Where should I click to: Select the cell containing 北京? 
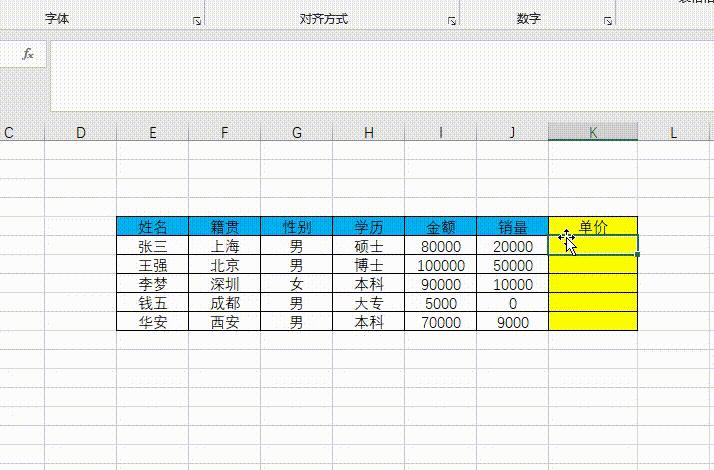(224, 265)
